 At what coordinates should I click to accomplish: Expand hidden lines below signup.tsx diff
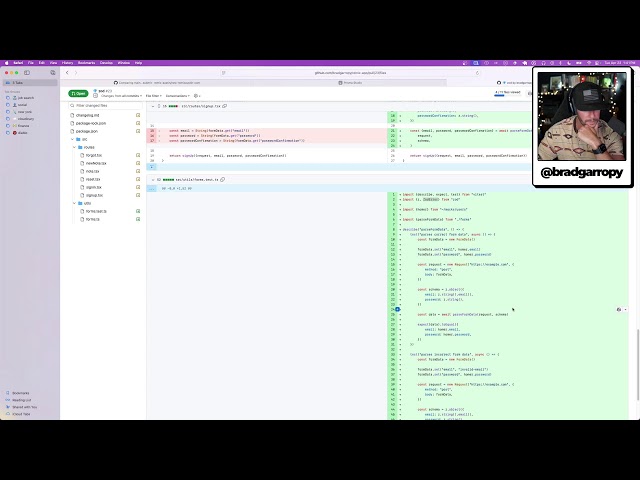tap(151, 167)
